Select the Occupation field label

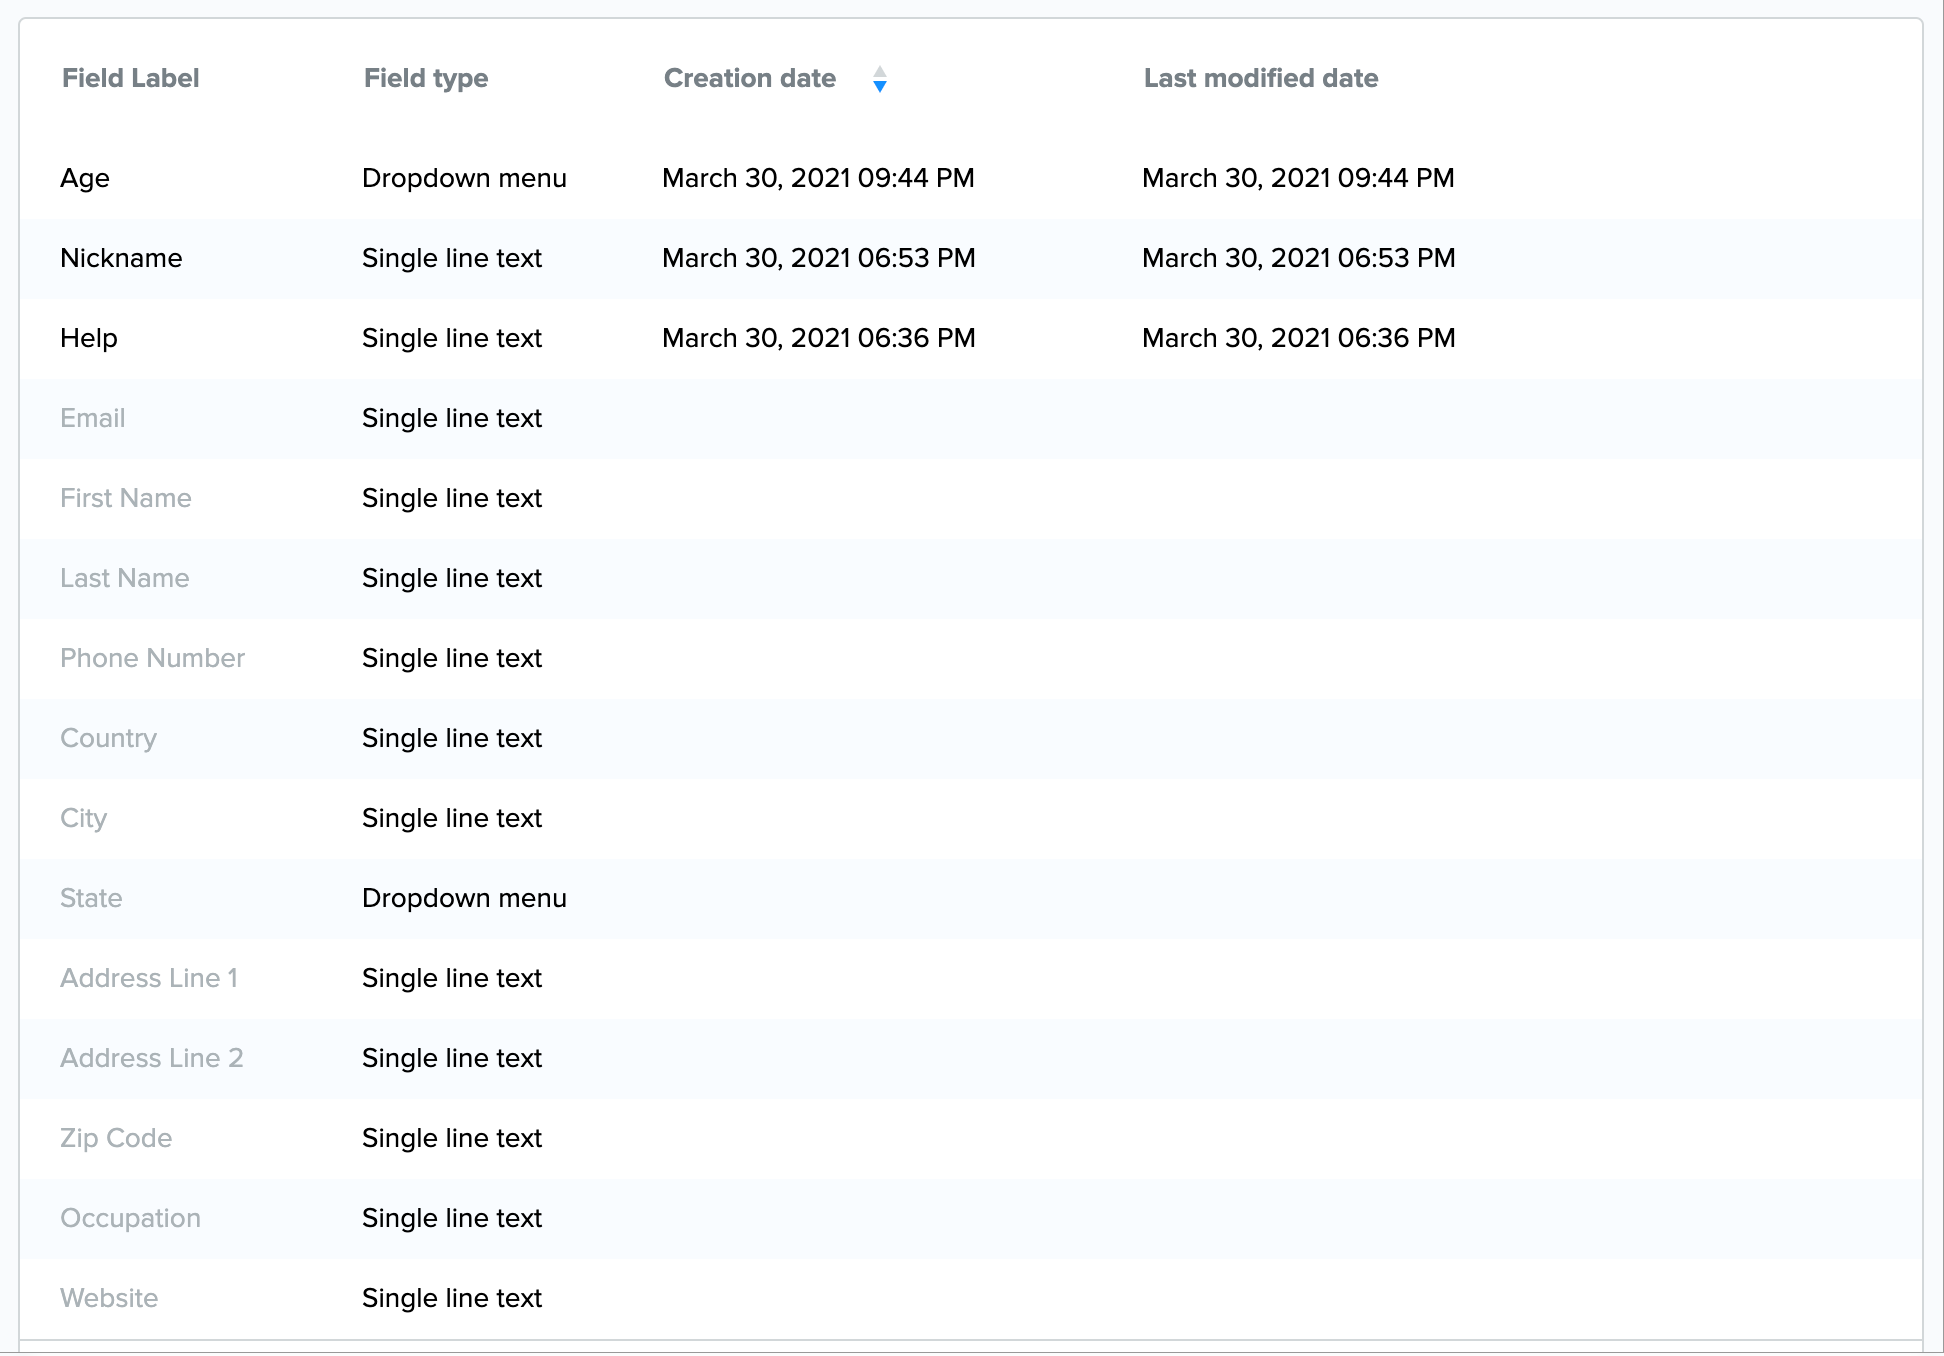[x=130, y=1218]
